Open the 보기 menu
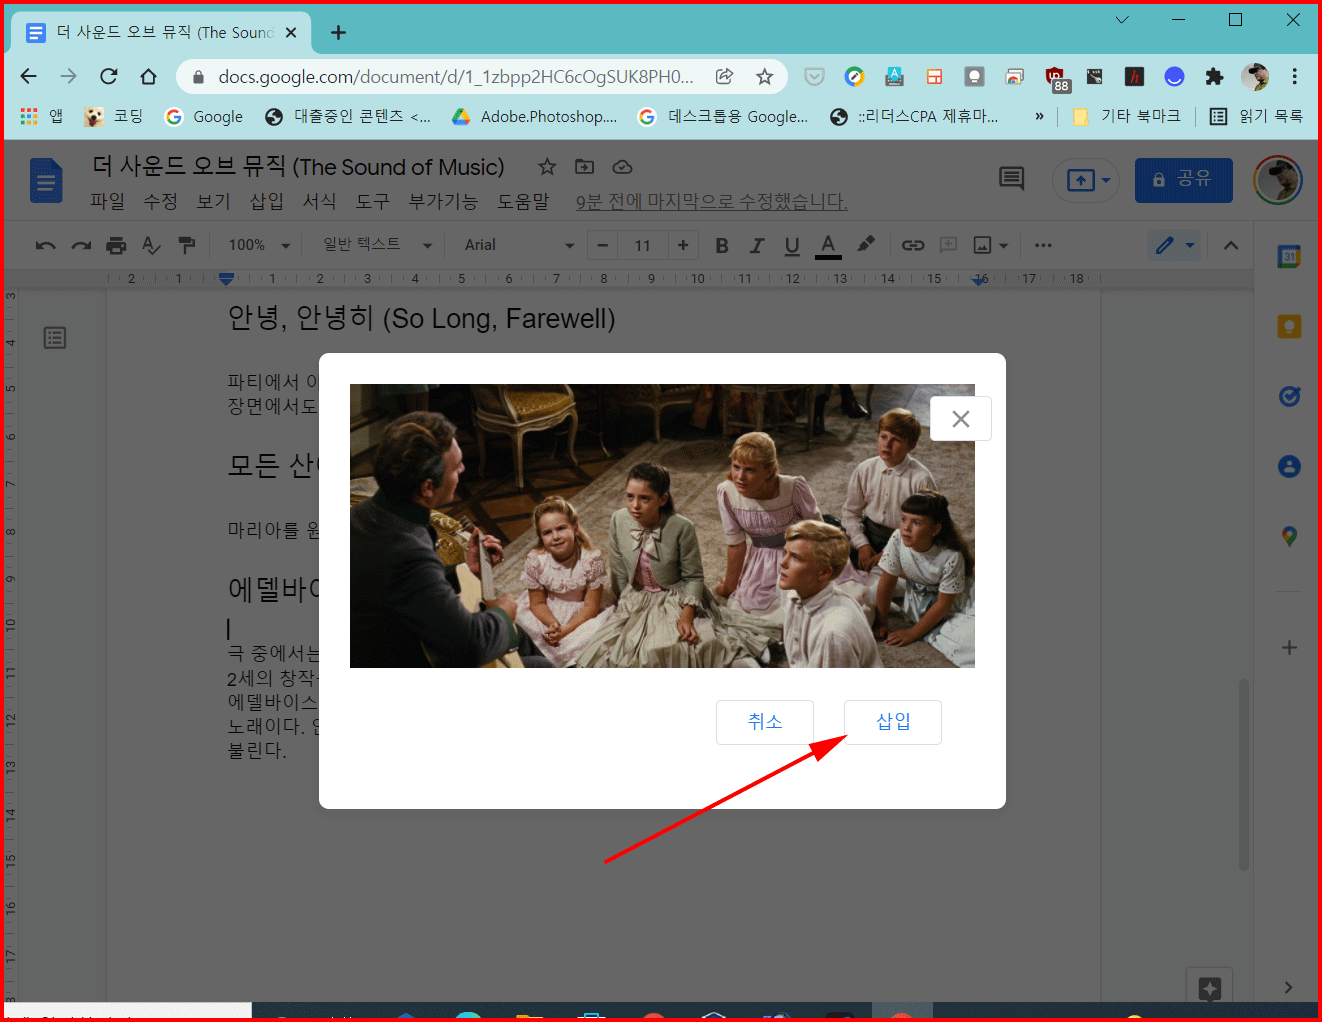 point(213,201)
